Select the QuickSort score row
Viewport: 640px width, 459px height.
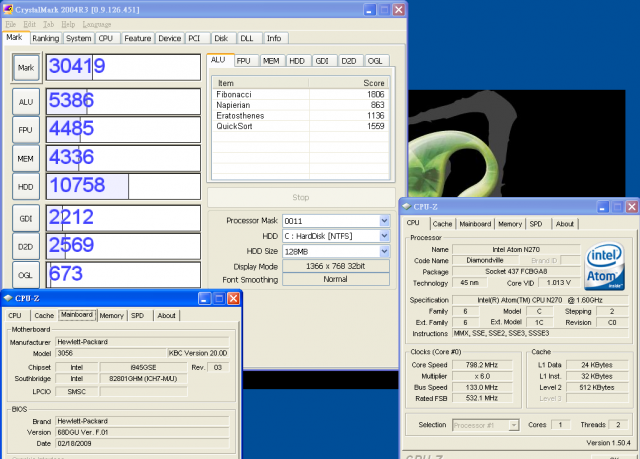pos(300,126)
